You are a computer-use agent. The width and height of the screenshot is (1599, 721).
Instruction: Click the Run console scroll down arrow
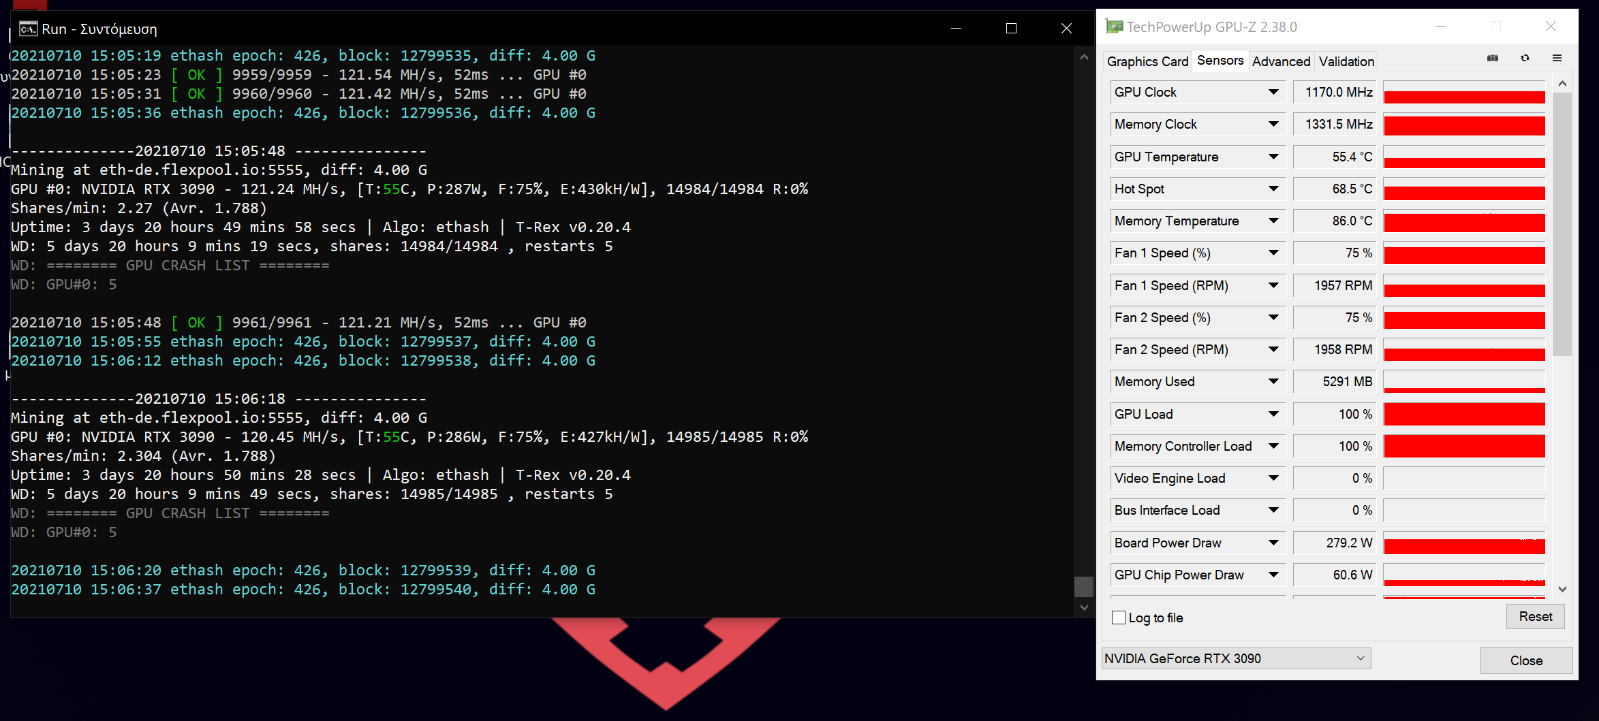point(1083,607)
